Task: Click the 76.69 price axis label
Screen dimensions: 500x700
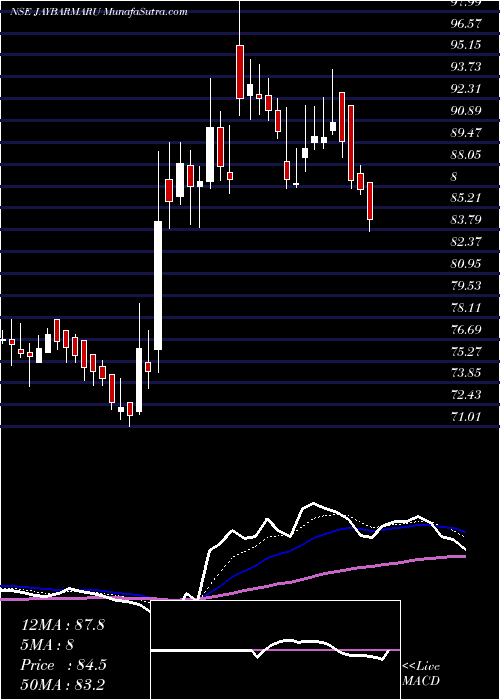Action: (x=466, y=330)
